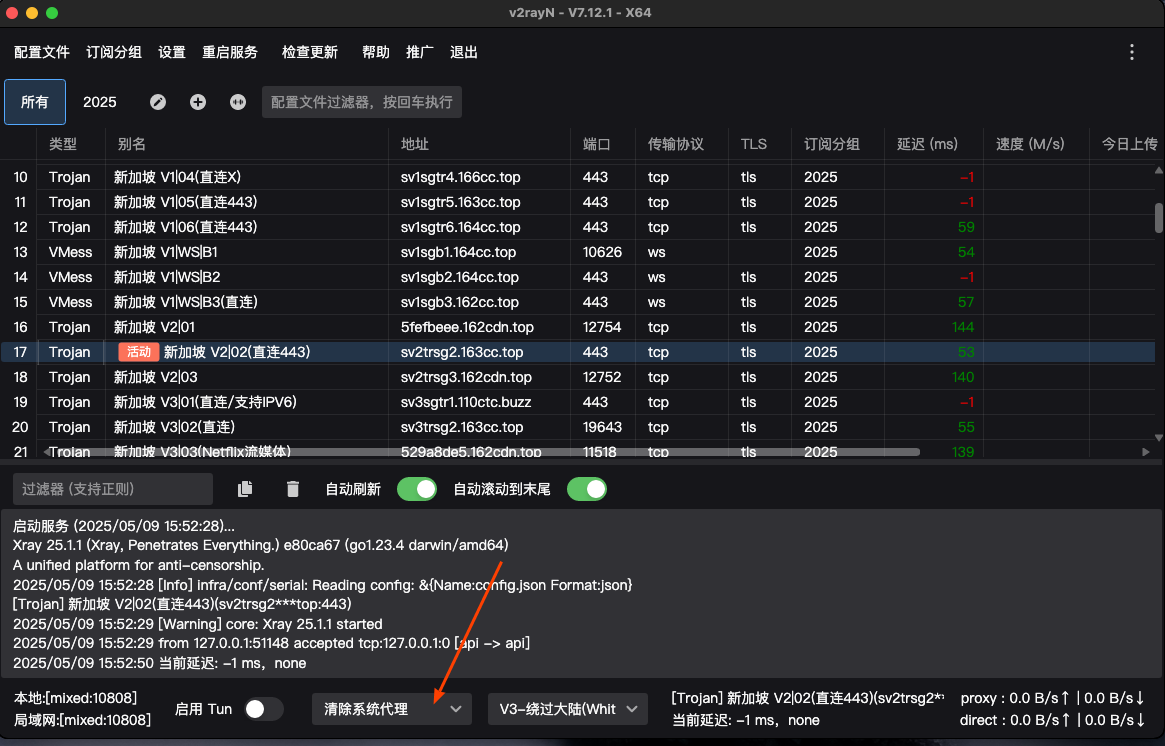This screenshot has height=746, width=1165.
Task: Click address 5fefbeee.162cdn.top
Action: 467,327
